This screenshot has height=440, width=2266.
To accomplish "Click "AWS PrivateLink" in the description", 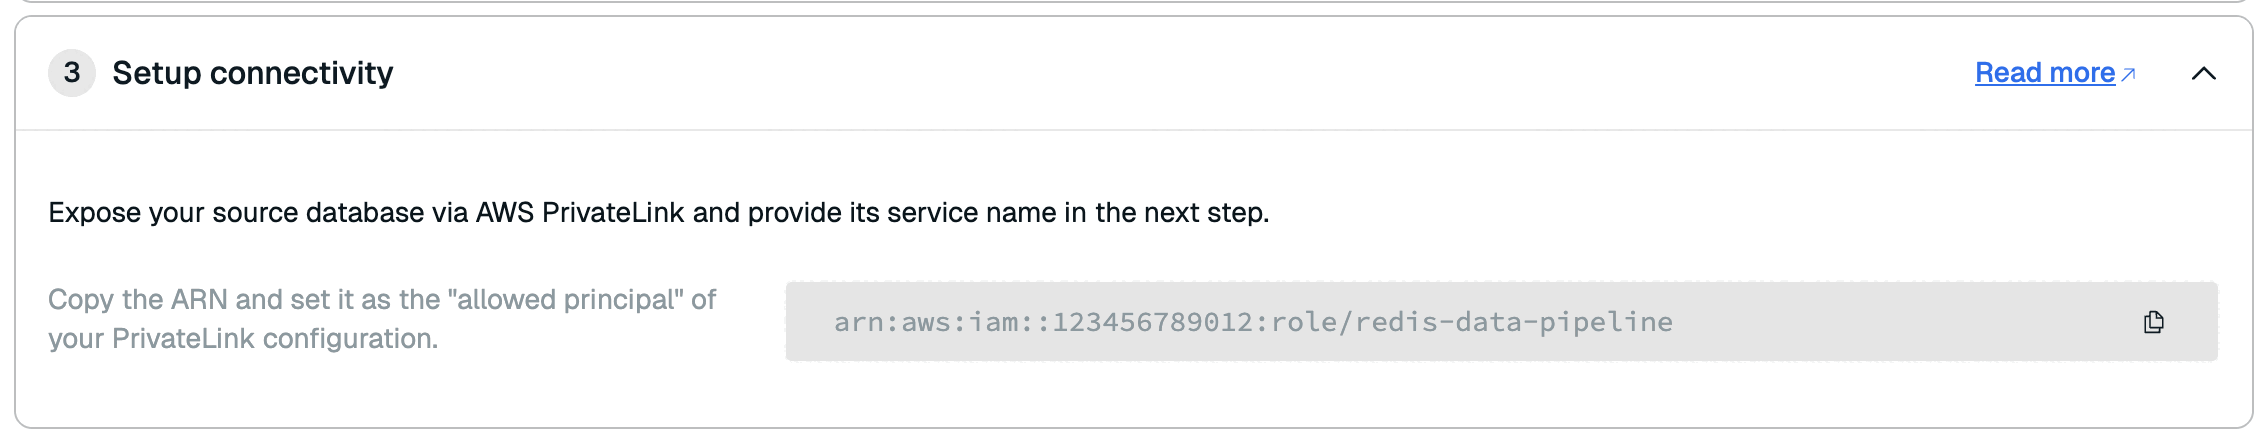I will (580, 213).
